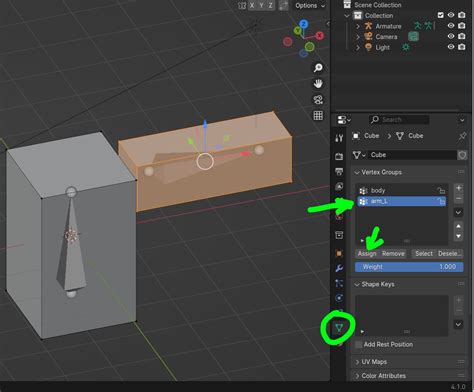474x392 pixels.
Task: Click the Deselect button
Action: [x=450, y=254]
